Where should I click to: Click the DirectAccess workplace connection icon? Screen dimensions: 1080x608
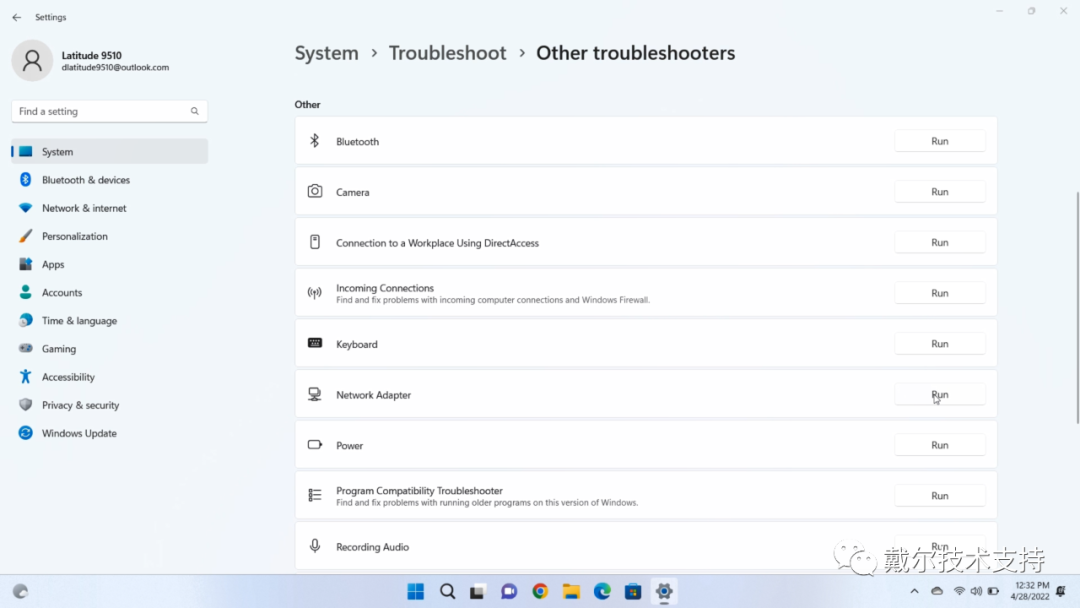tap(315, 242)
